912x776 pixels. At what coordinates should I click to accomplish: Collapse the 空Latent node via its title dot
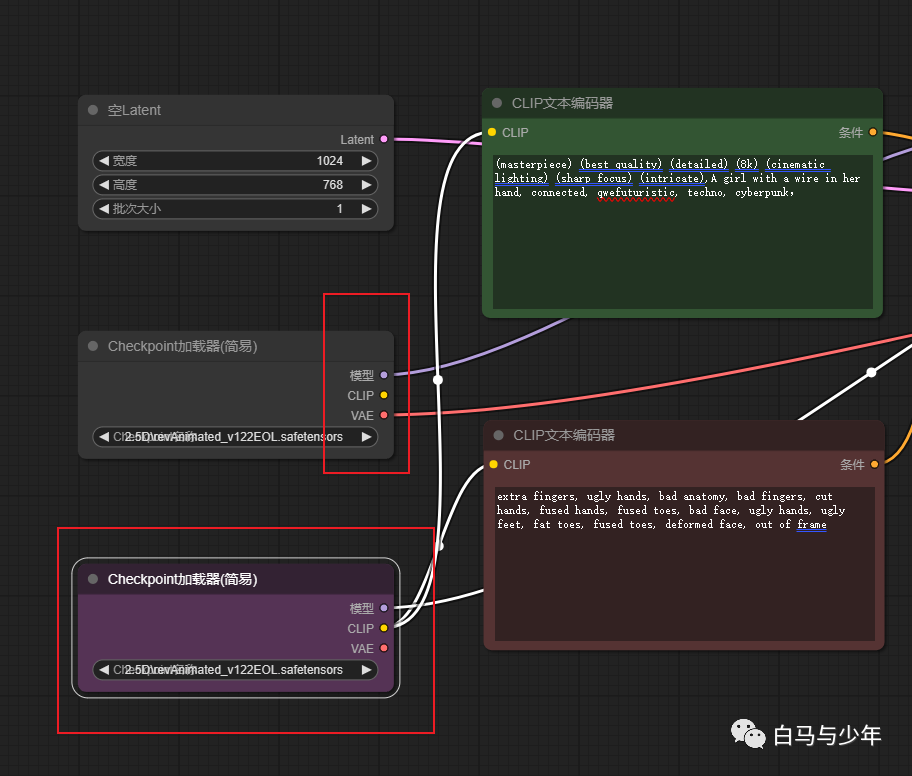(x=93, y=110)
